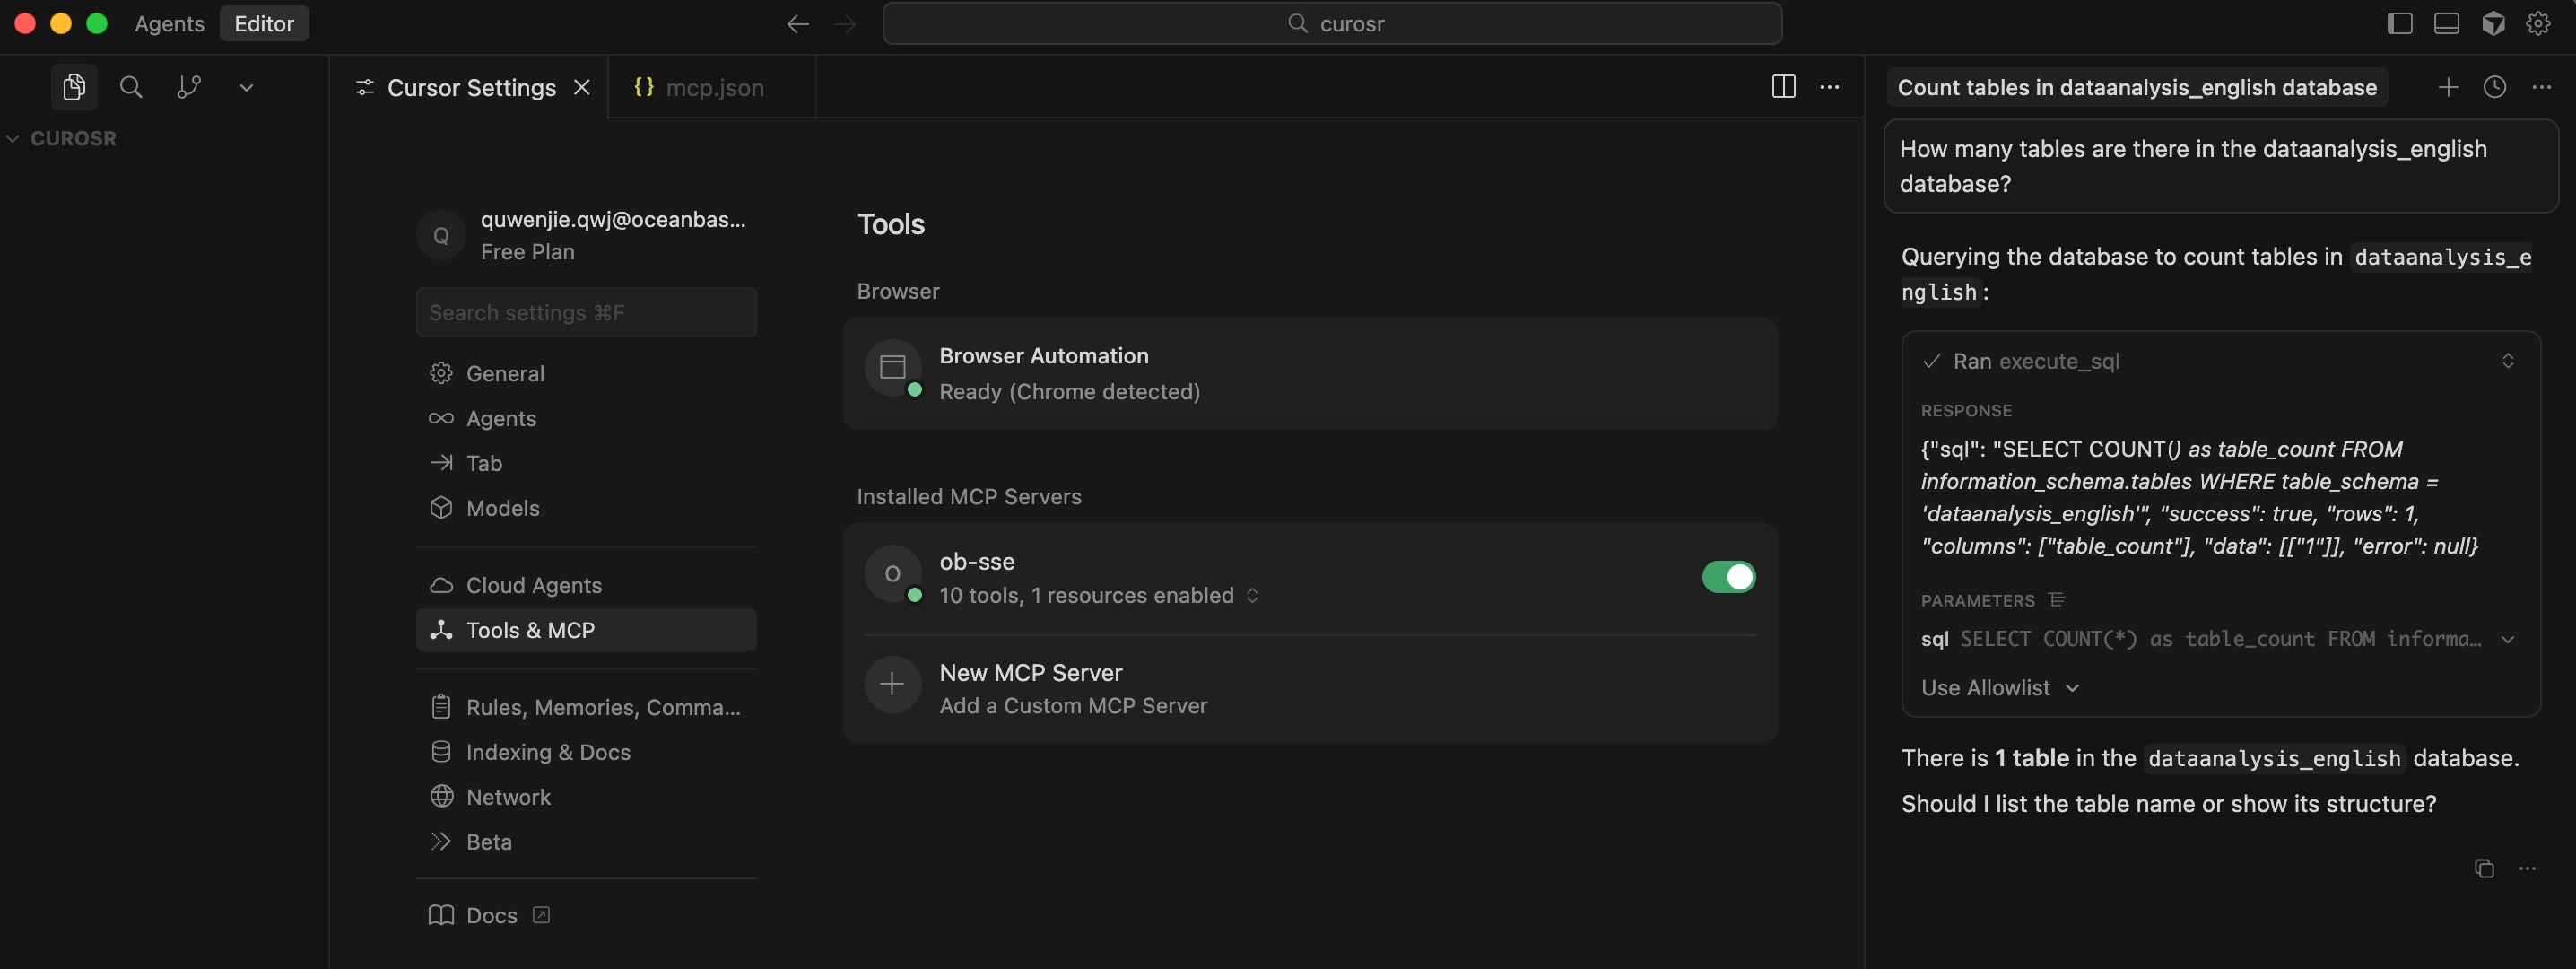
Task: Click the Search settings input field
Action: pos(585,313)
